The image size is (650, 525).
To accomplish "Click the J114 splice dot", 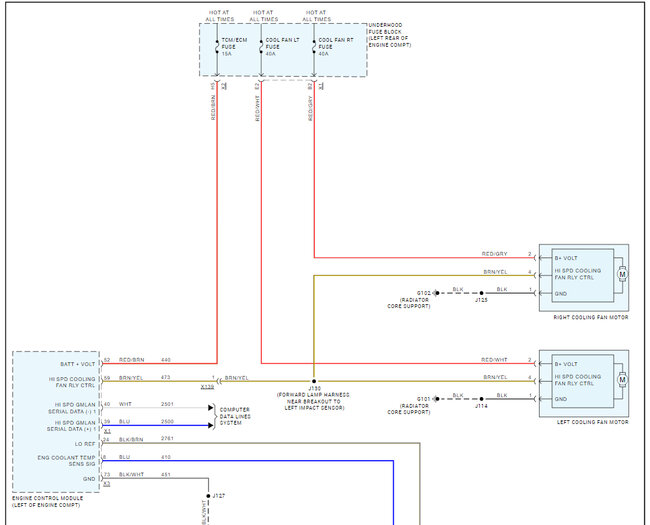I will [481, 399].
